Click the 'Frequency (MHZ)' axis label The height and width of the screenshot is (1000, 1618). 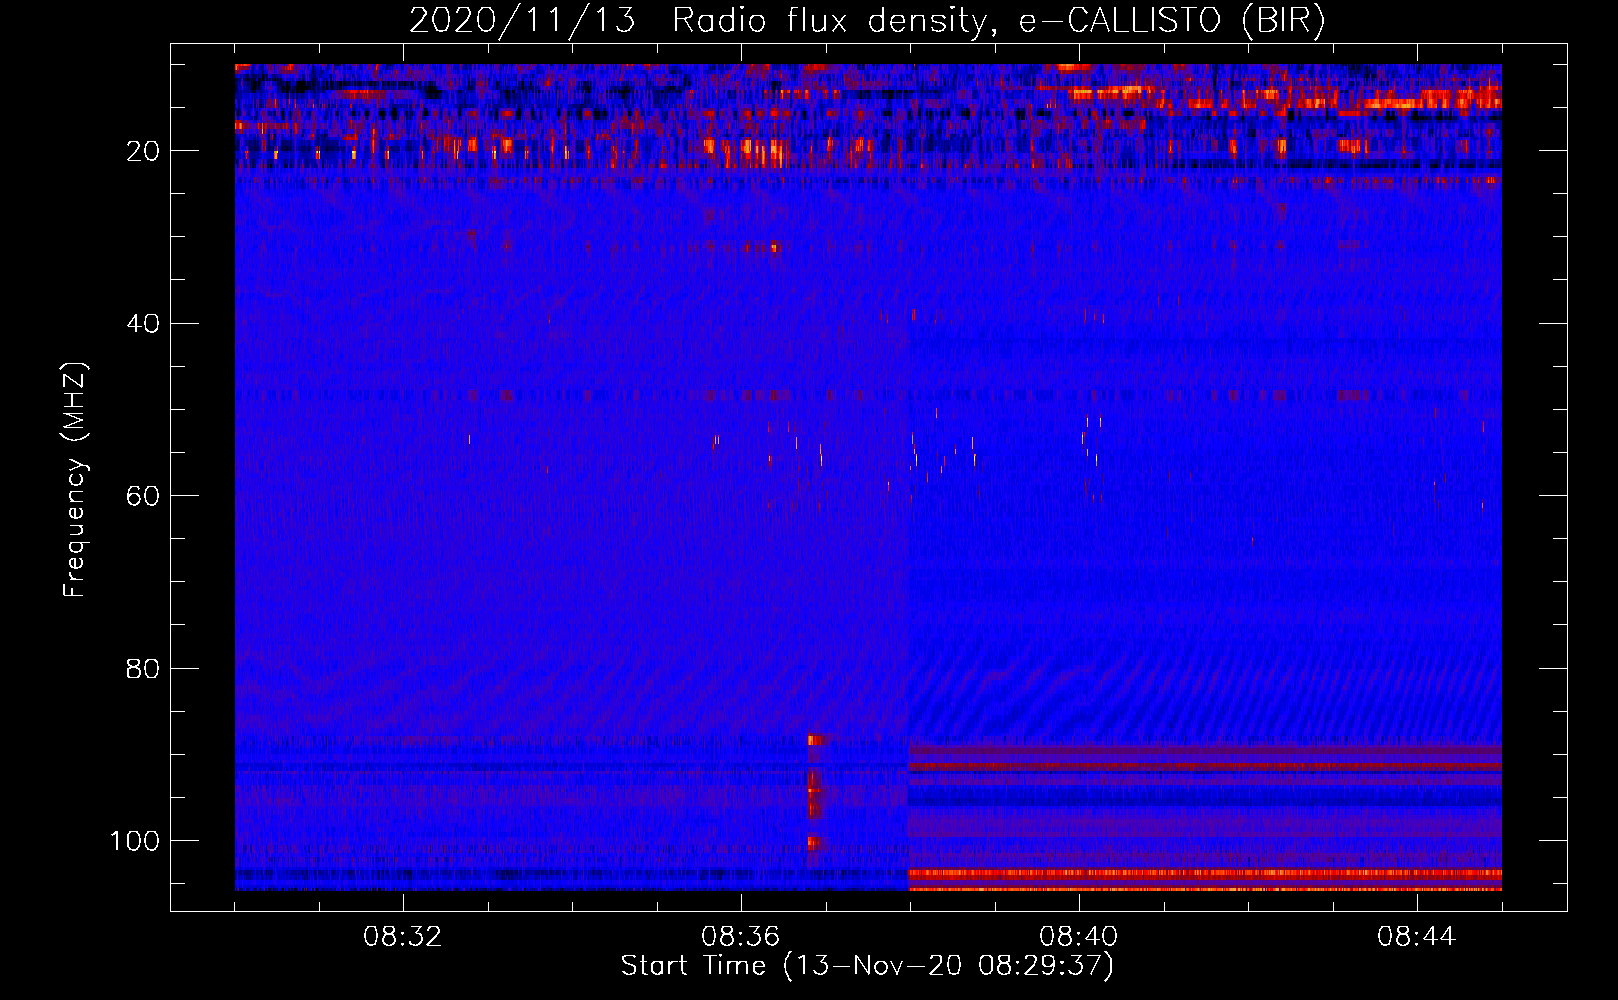point(75,479)
